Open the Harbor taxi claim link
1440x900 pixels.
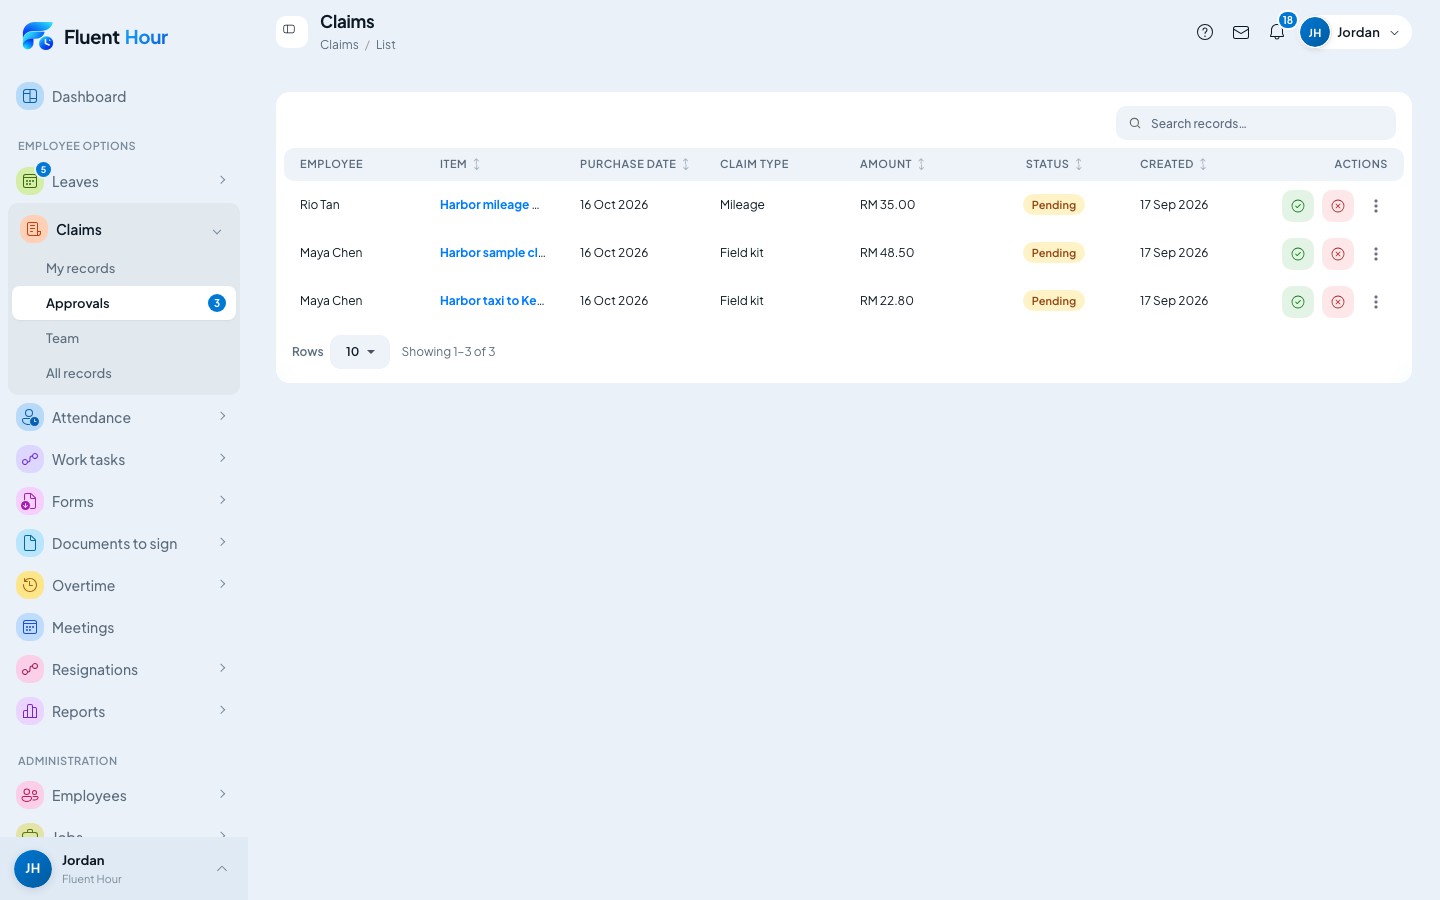pos(492,301)
